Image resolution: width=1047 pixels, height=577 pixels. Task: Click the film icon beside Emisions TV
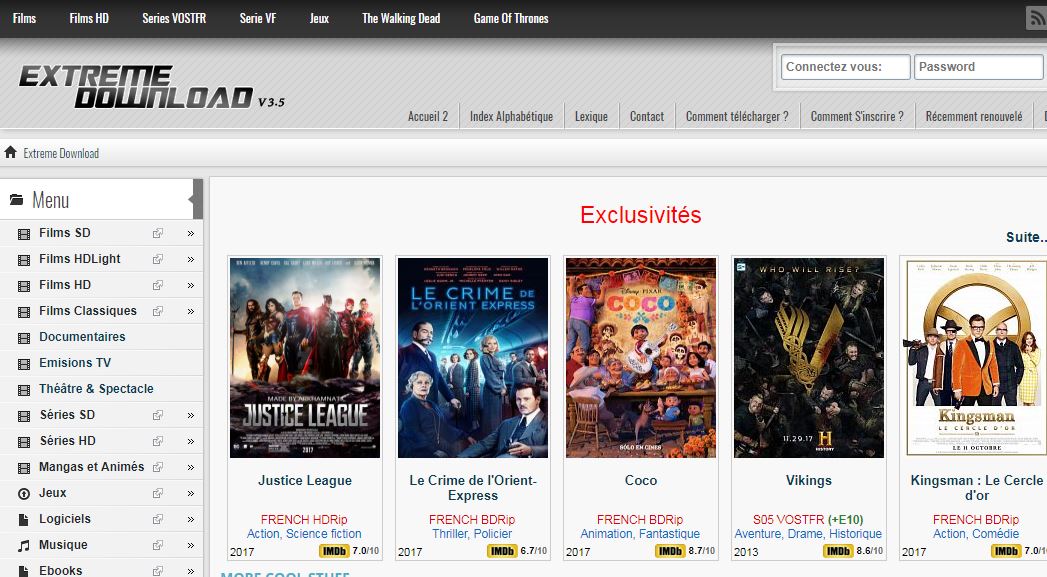24,364
